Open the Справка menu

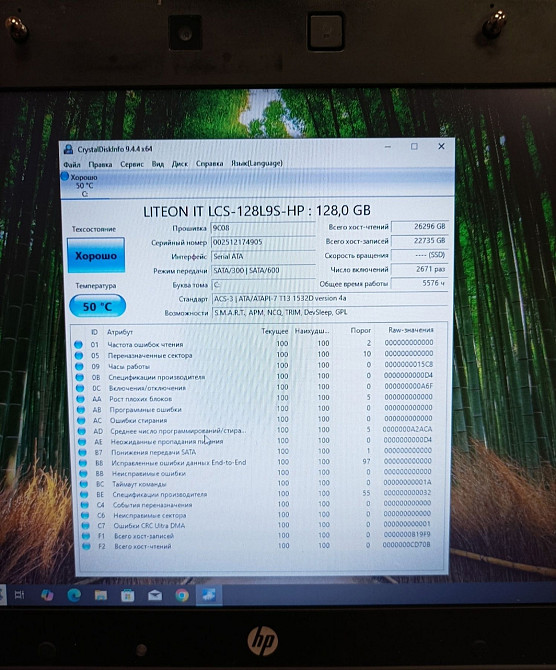pos(209,163)
